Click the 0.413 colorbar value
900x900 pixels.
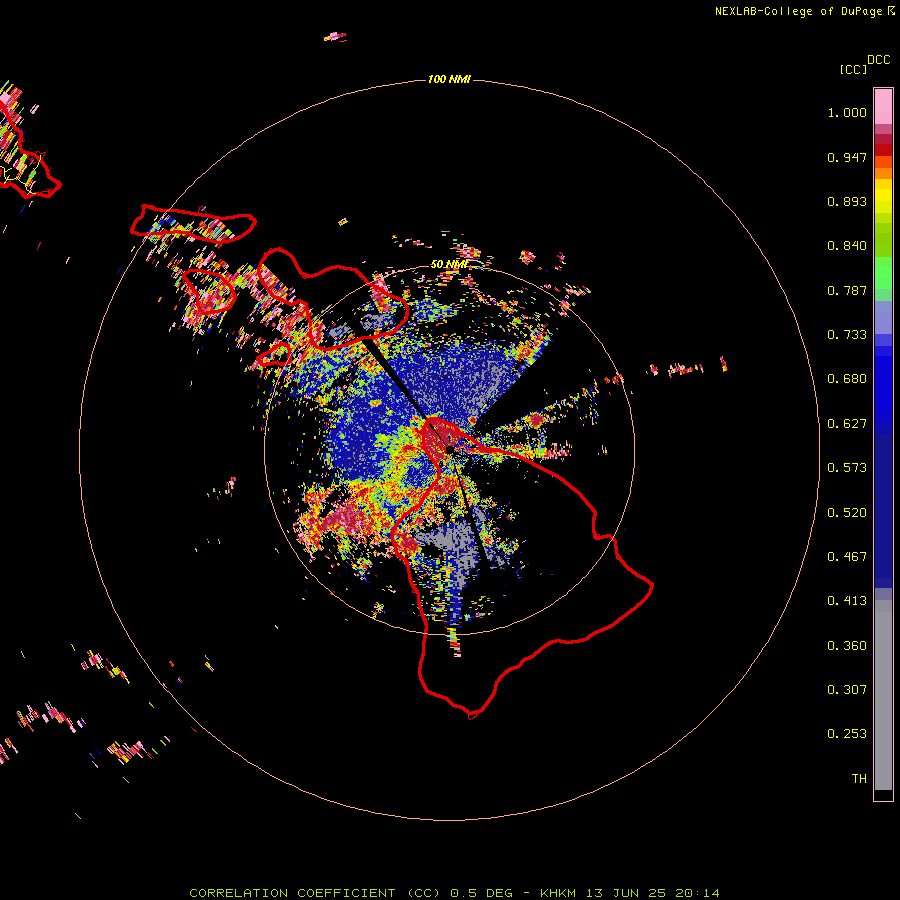click(847, 601)
